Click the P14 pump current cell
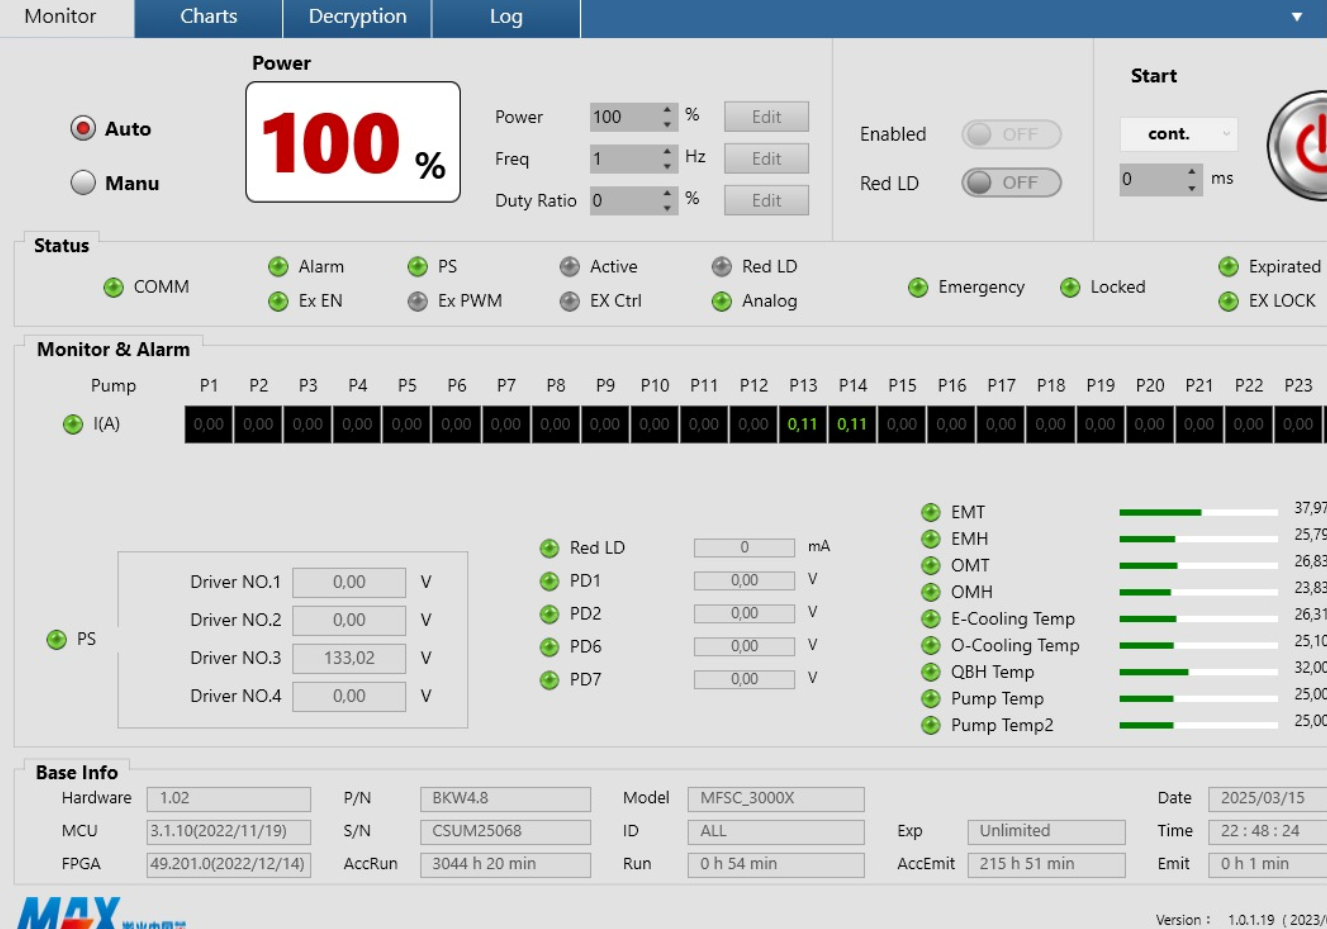This screenshot has width=1327, height=929. 852,424
